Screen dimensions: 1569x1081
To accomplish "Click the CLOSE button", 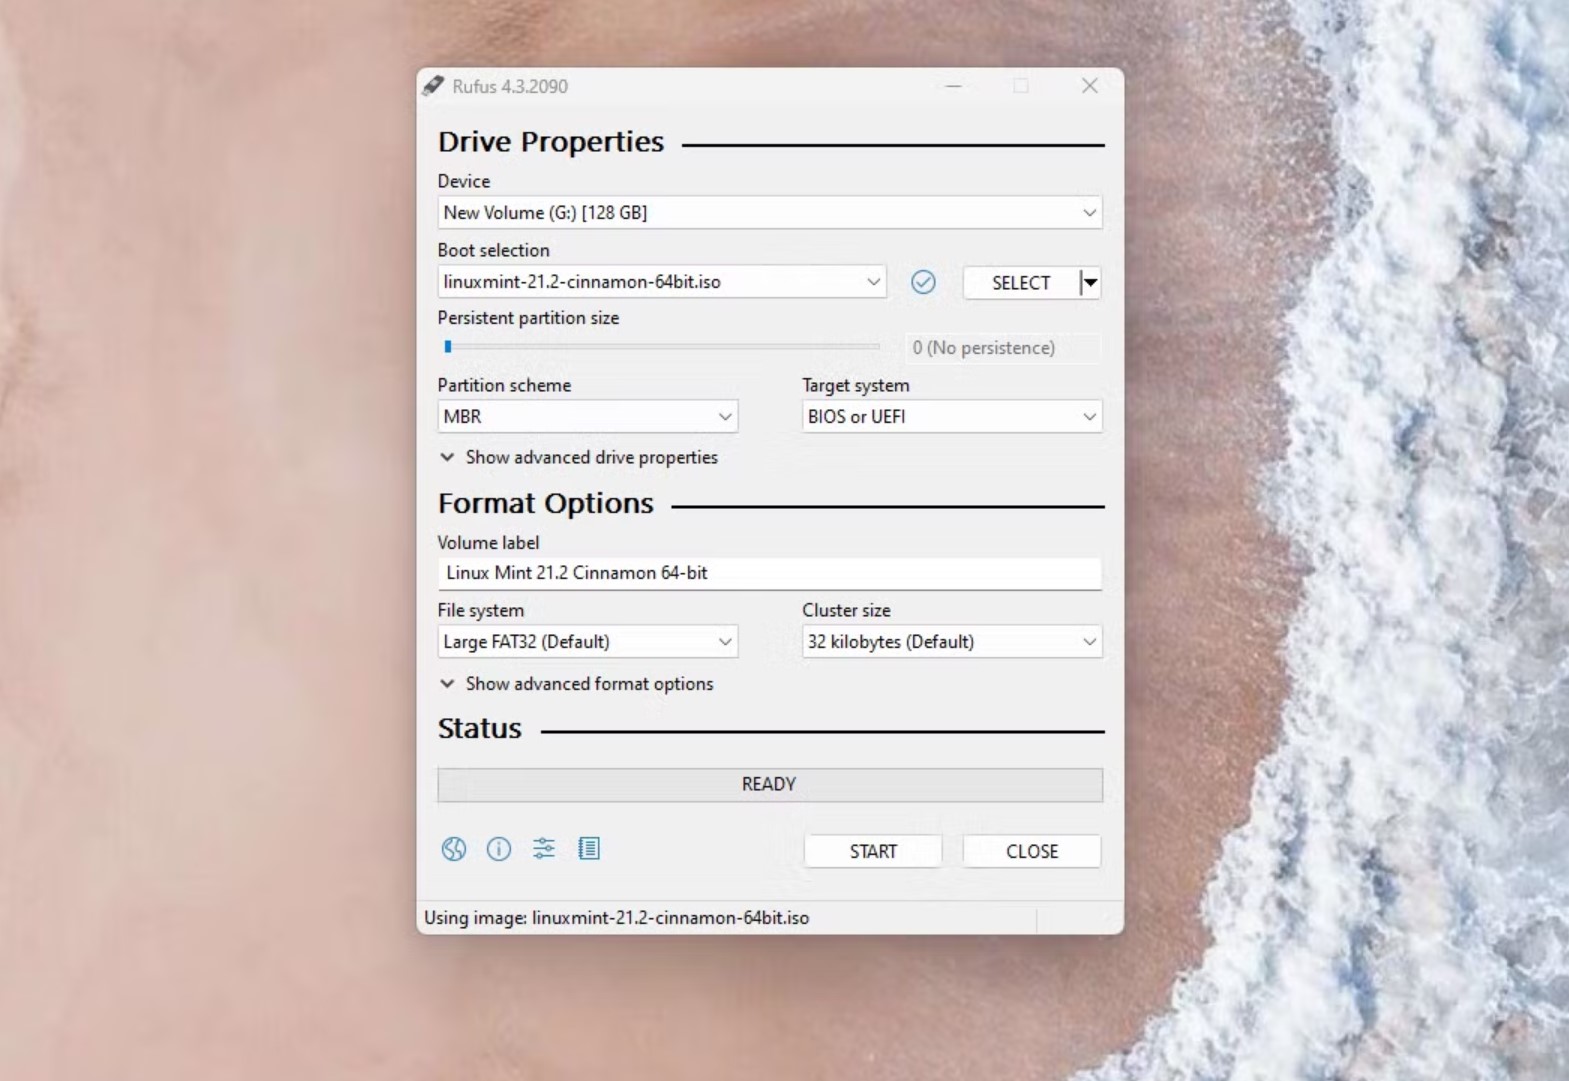I will tap(1032, 851).
